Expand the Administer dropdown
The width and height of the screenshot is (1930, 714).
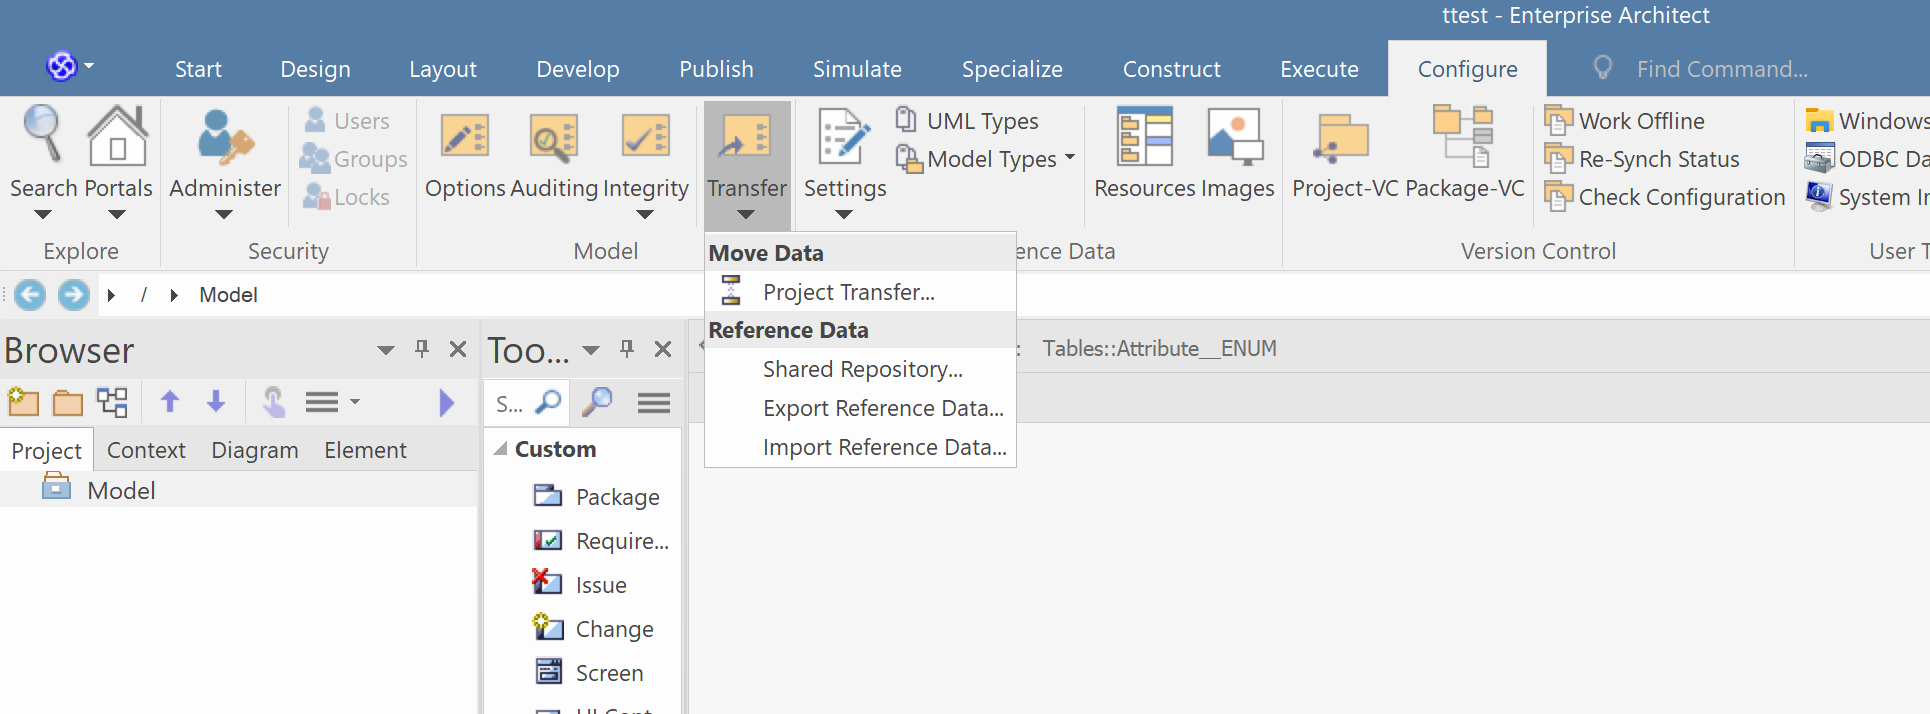click(224, 214)
